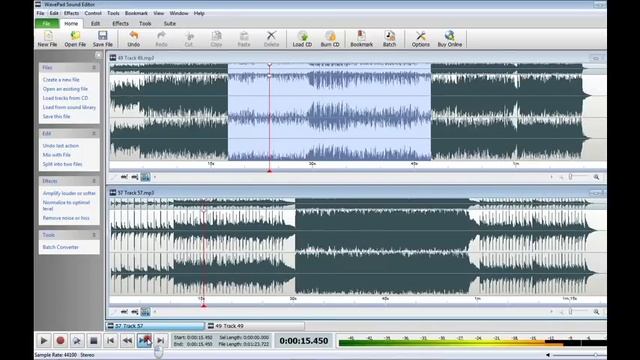Click the Mix with File link
The height and width of the screenshot is (360, 640).
click(x=56, y=155)
